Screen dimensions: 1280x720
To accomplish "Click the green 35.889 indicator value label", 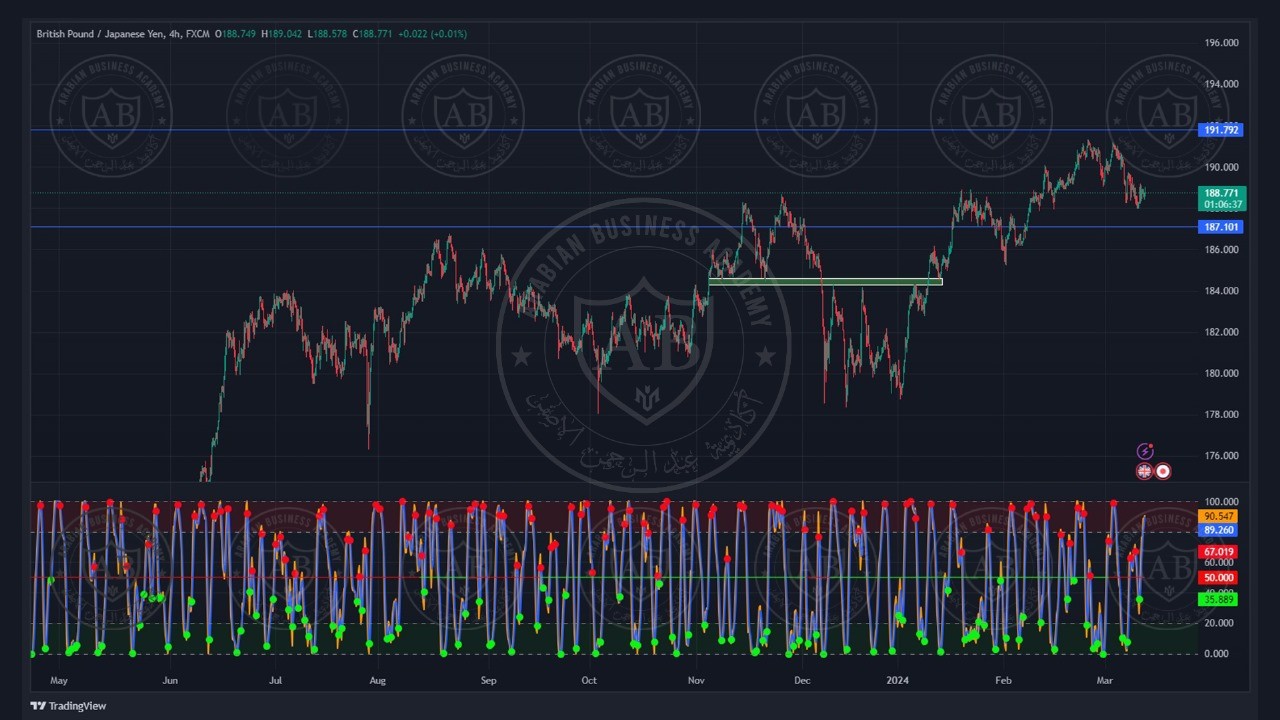I will (x=1218, y=600).
